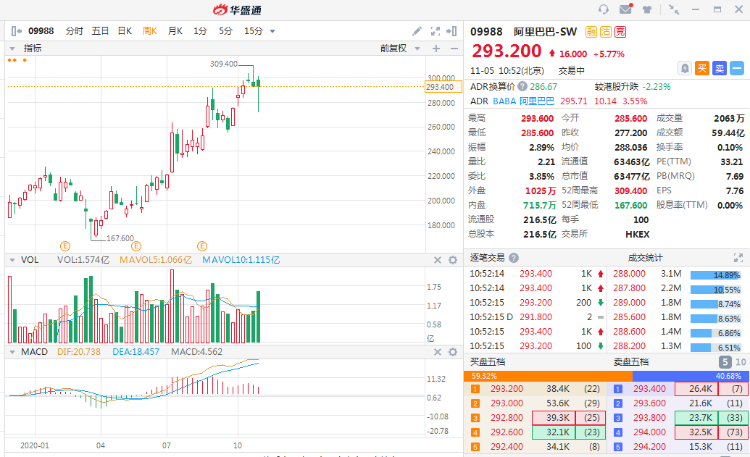750x457 pixels.
Task: Switch to 分时 intraday chart tab
Action: [x=74, y=31]
